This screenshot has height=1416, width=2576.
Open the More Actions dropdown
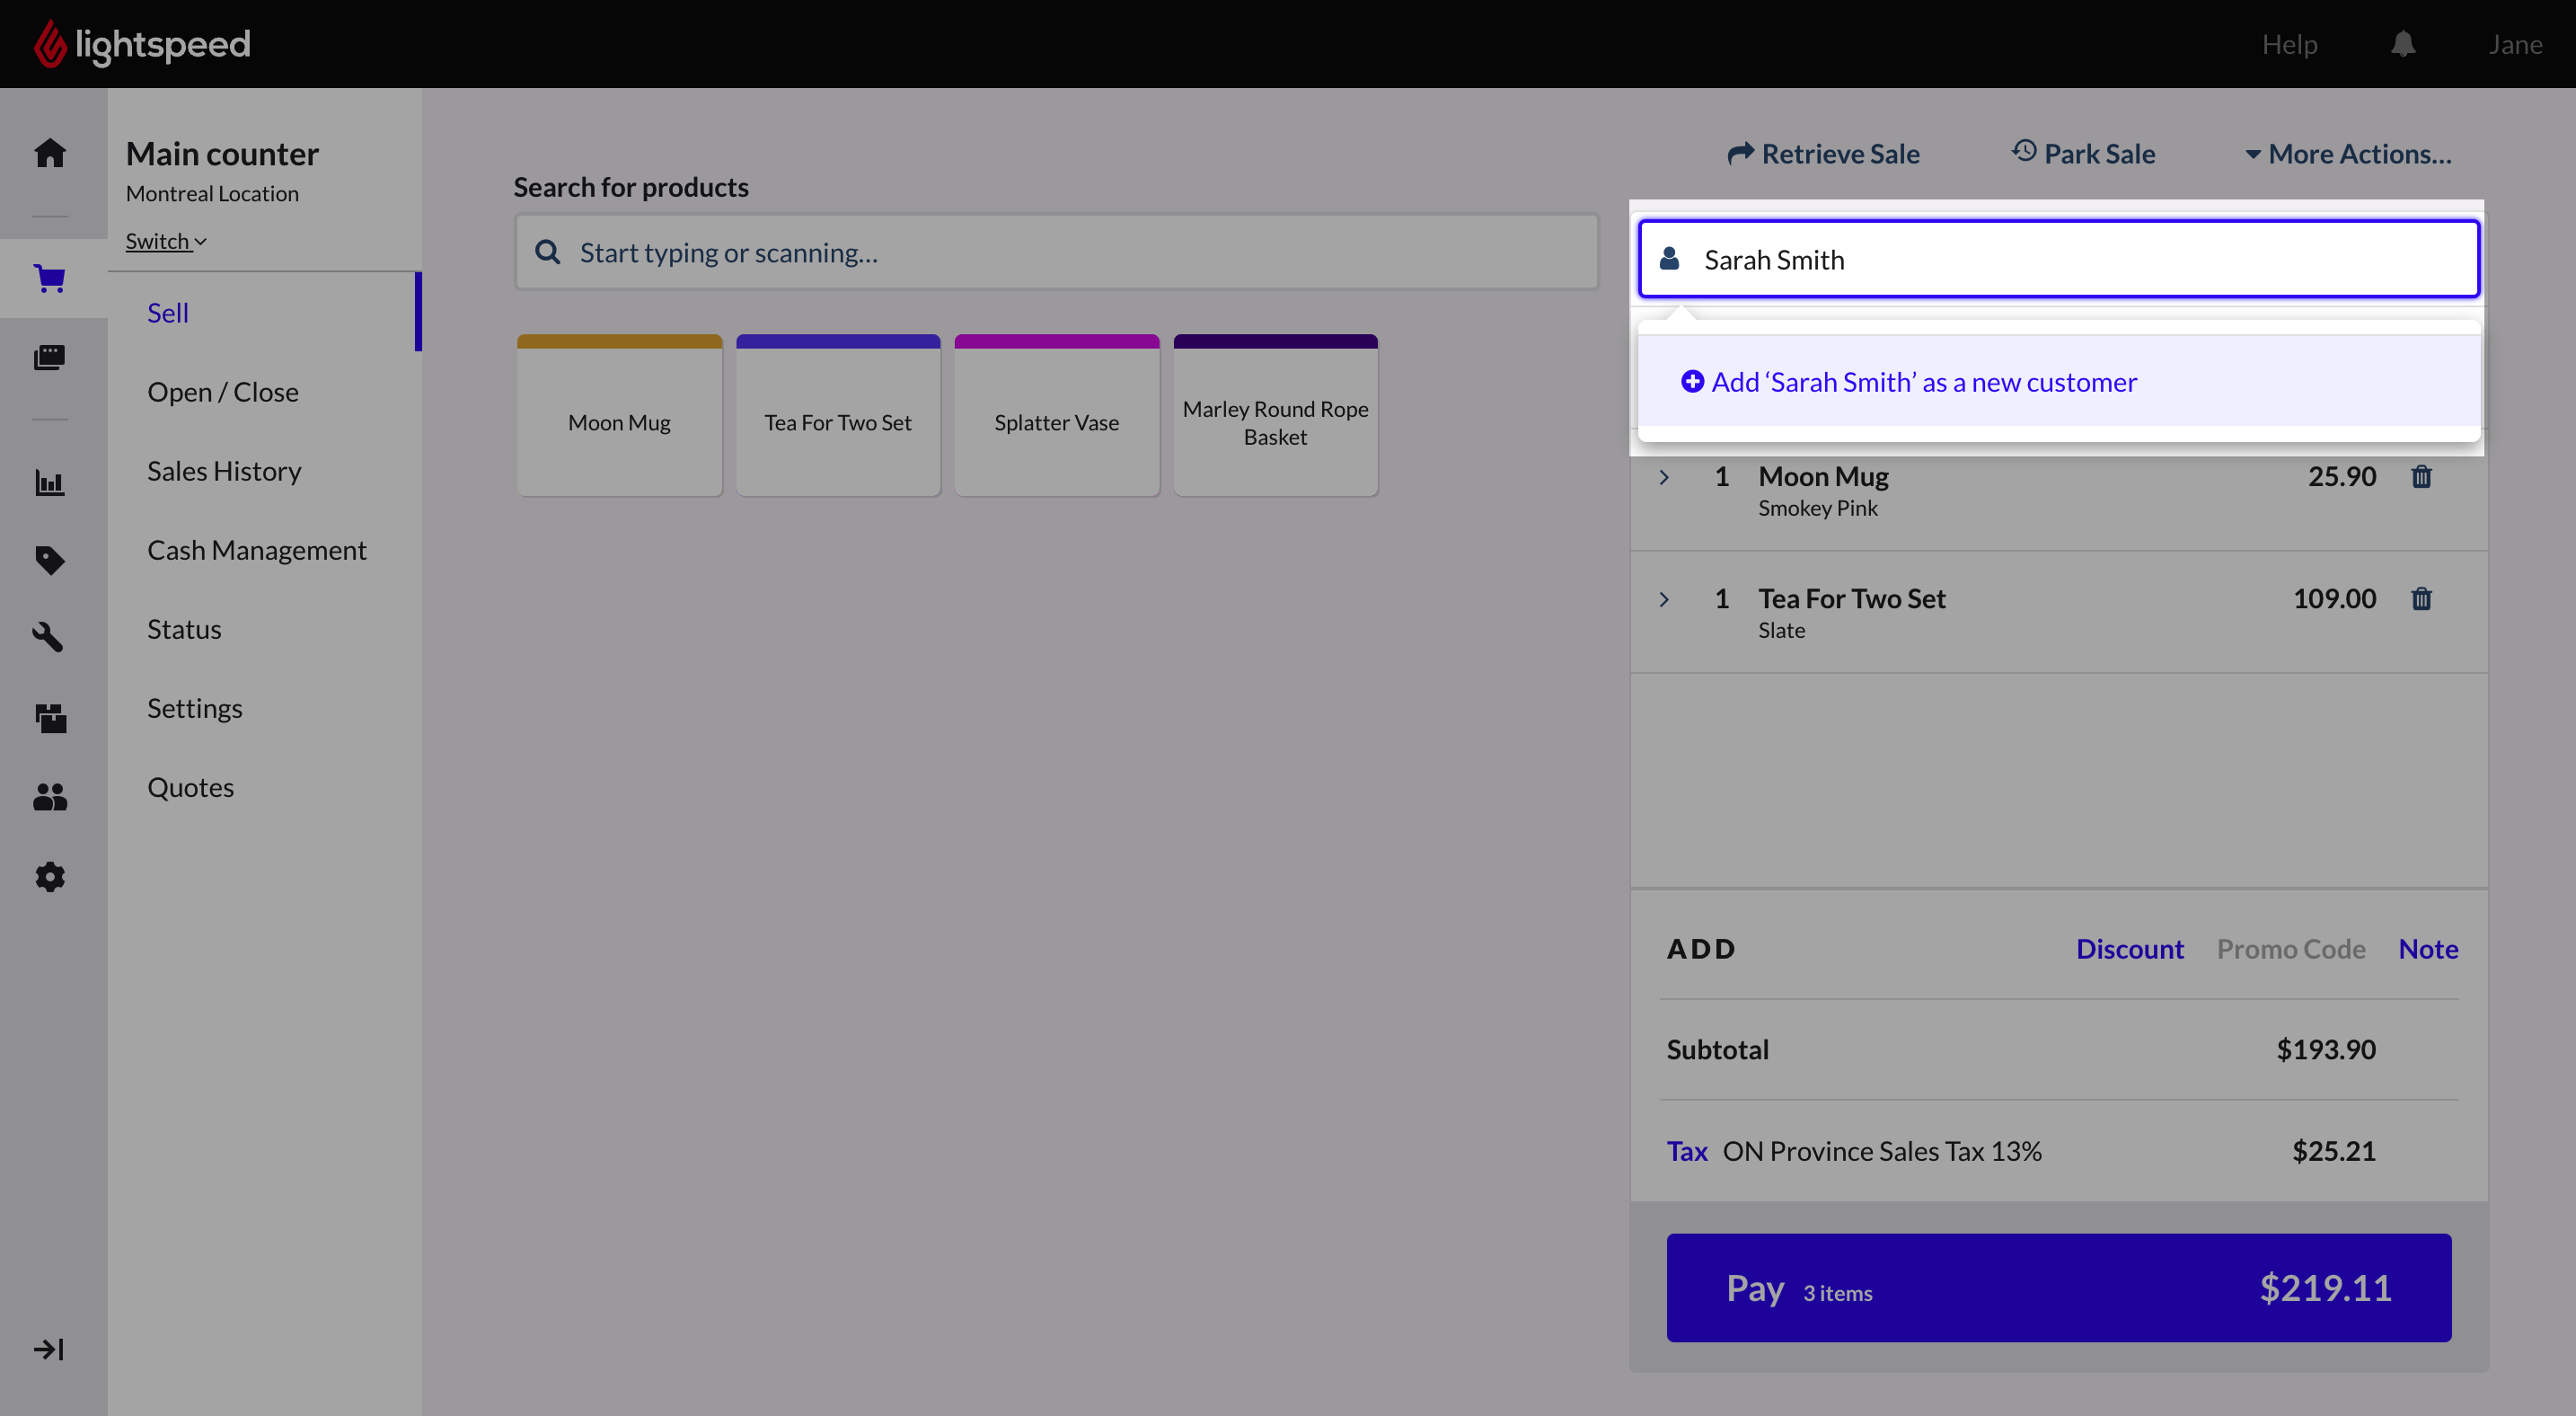click(x=2347, y=153)
